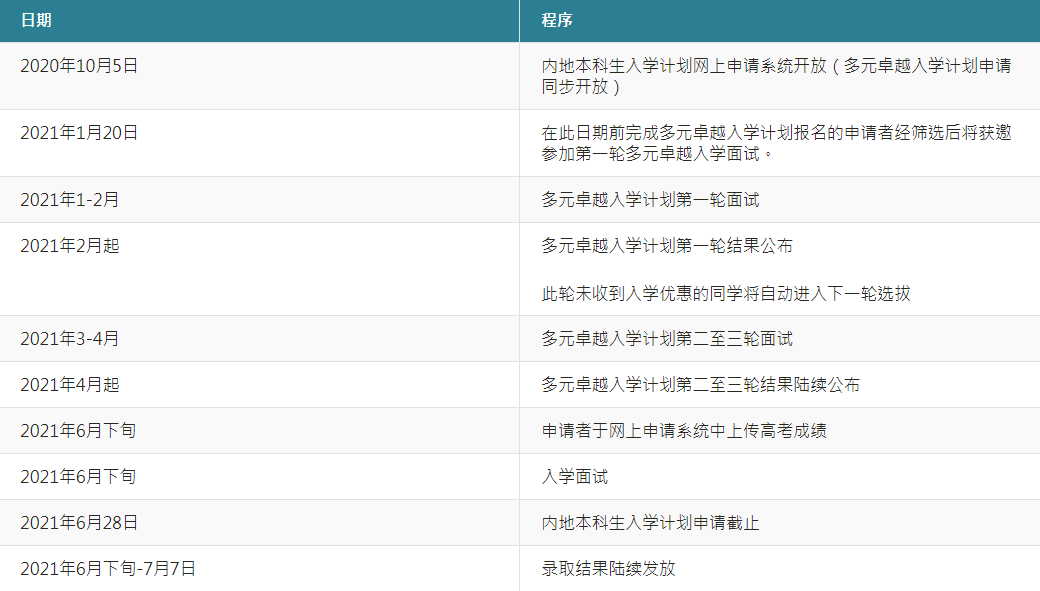Image resolution: width=1040 pixels, height=591 pixels.
Task: Select the date 2021年6月28日
Action: tap(79, 523)
